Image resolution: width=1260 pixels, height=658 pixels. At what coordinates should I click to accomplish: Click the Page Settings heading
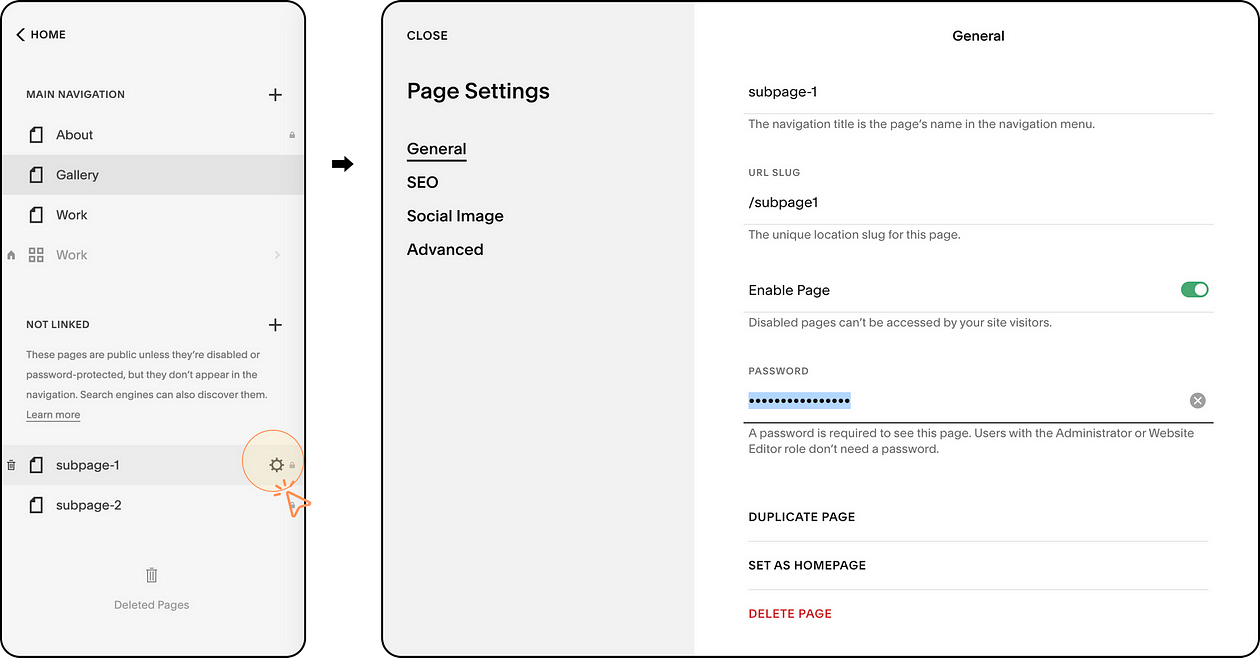point(478,91)
